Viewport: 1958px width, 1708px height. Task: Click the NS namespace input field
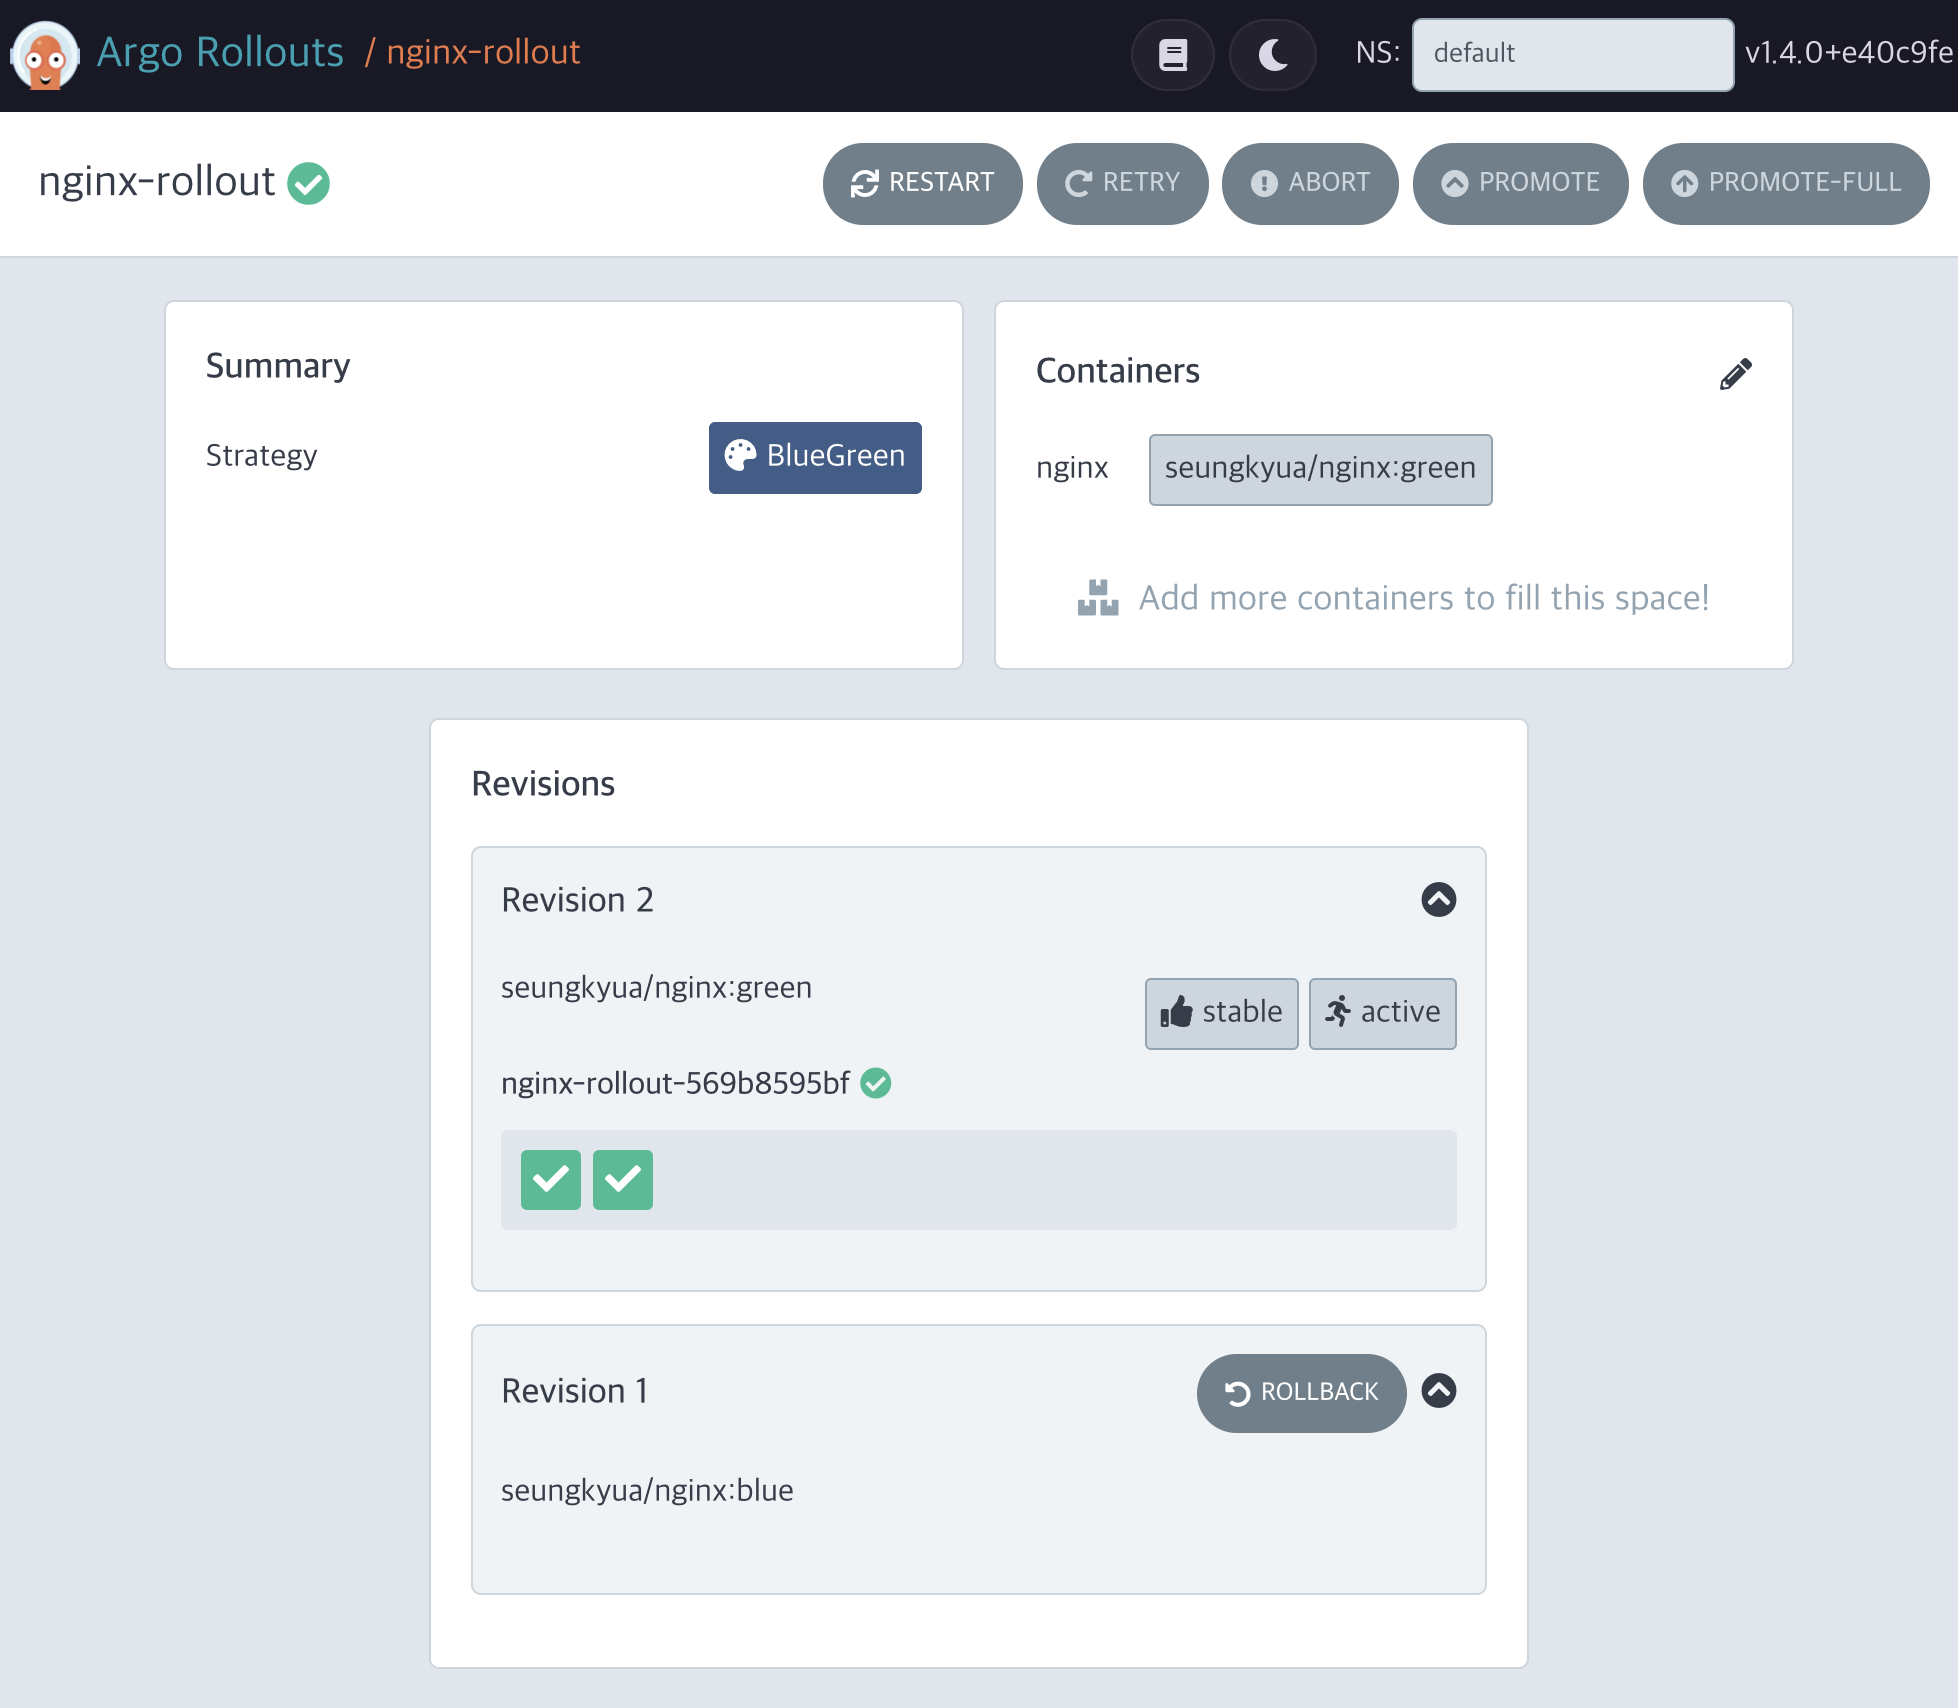1572,54
